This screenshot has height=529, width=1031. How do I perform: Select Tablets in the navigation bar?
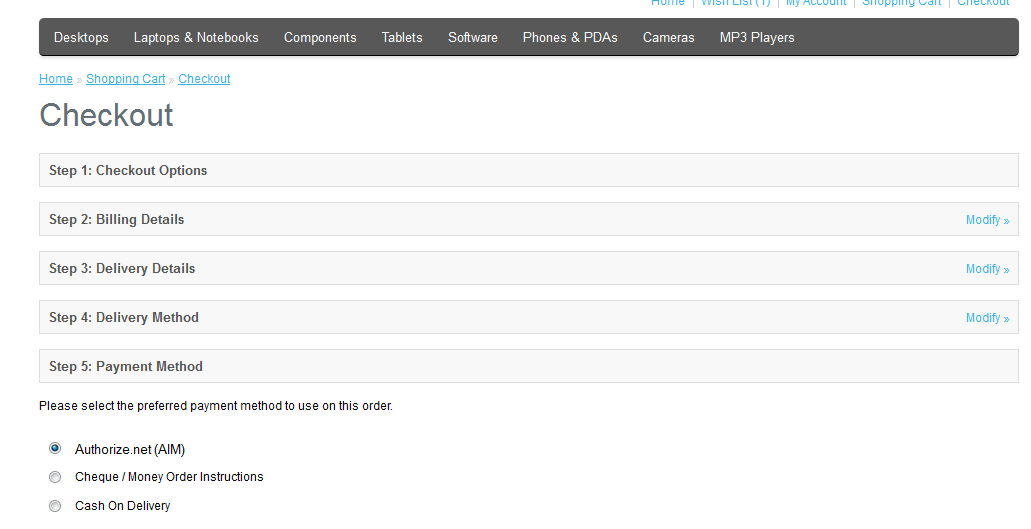pyautogui.click(x=402, y=38)
